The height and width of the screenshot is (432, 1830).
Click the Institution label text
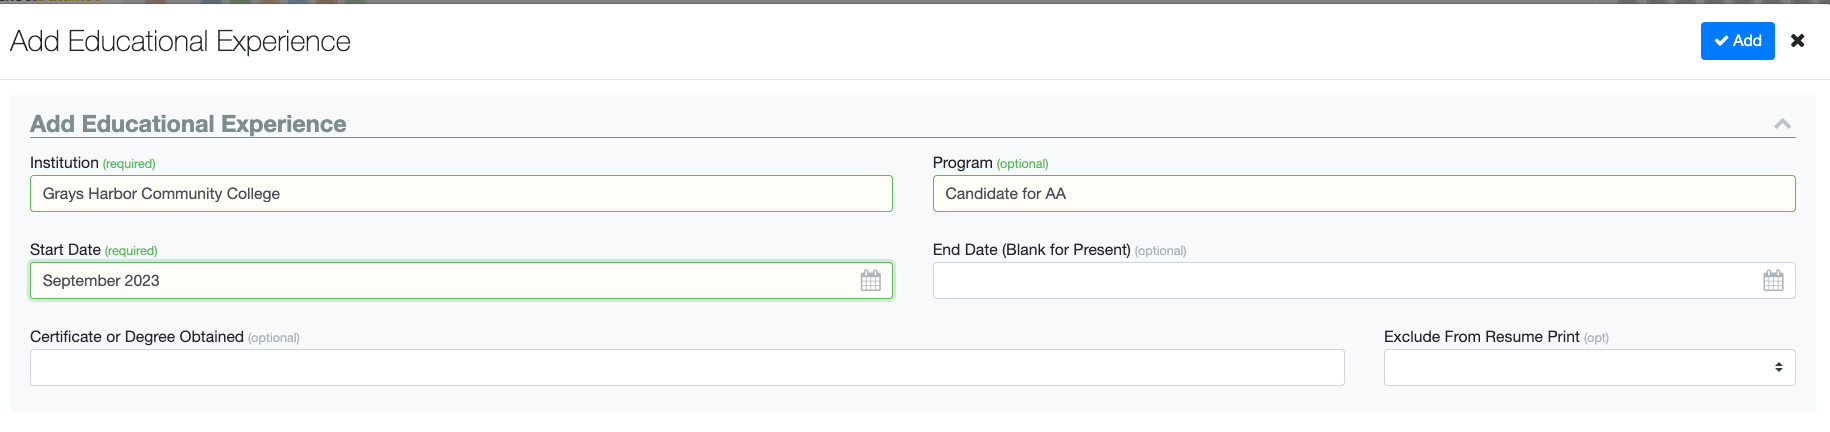pos(64,163)
